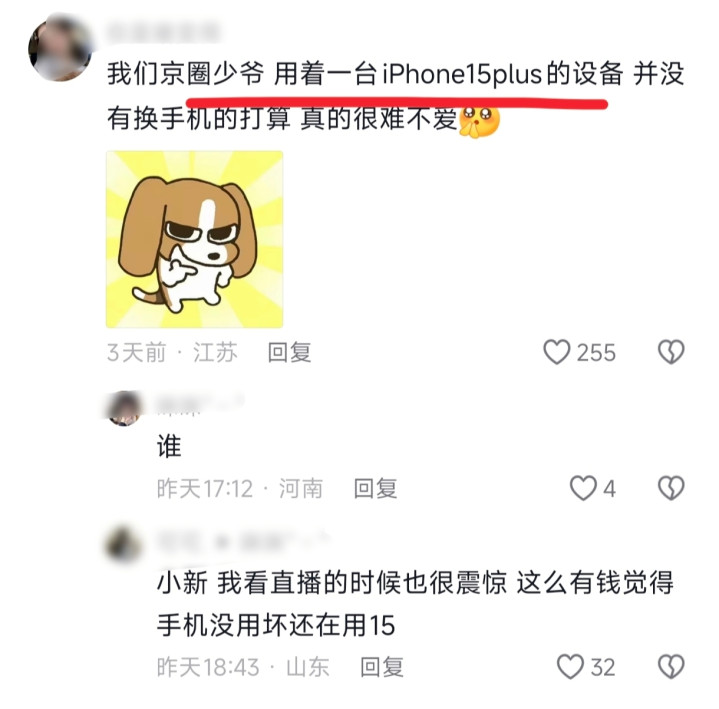
Task: Tap the pleading emoji in the comment
Action: tap(479, 122)
